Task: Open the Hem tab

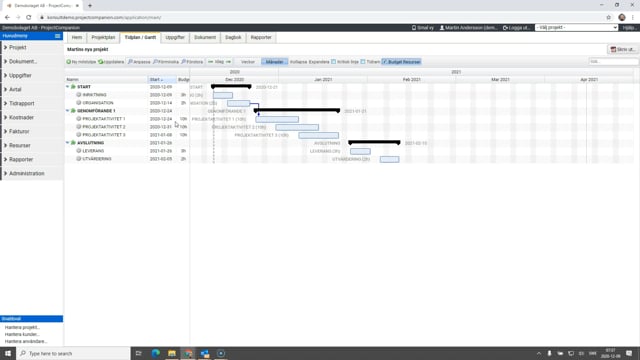Action: click(x=77, y=38)
